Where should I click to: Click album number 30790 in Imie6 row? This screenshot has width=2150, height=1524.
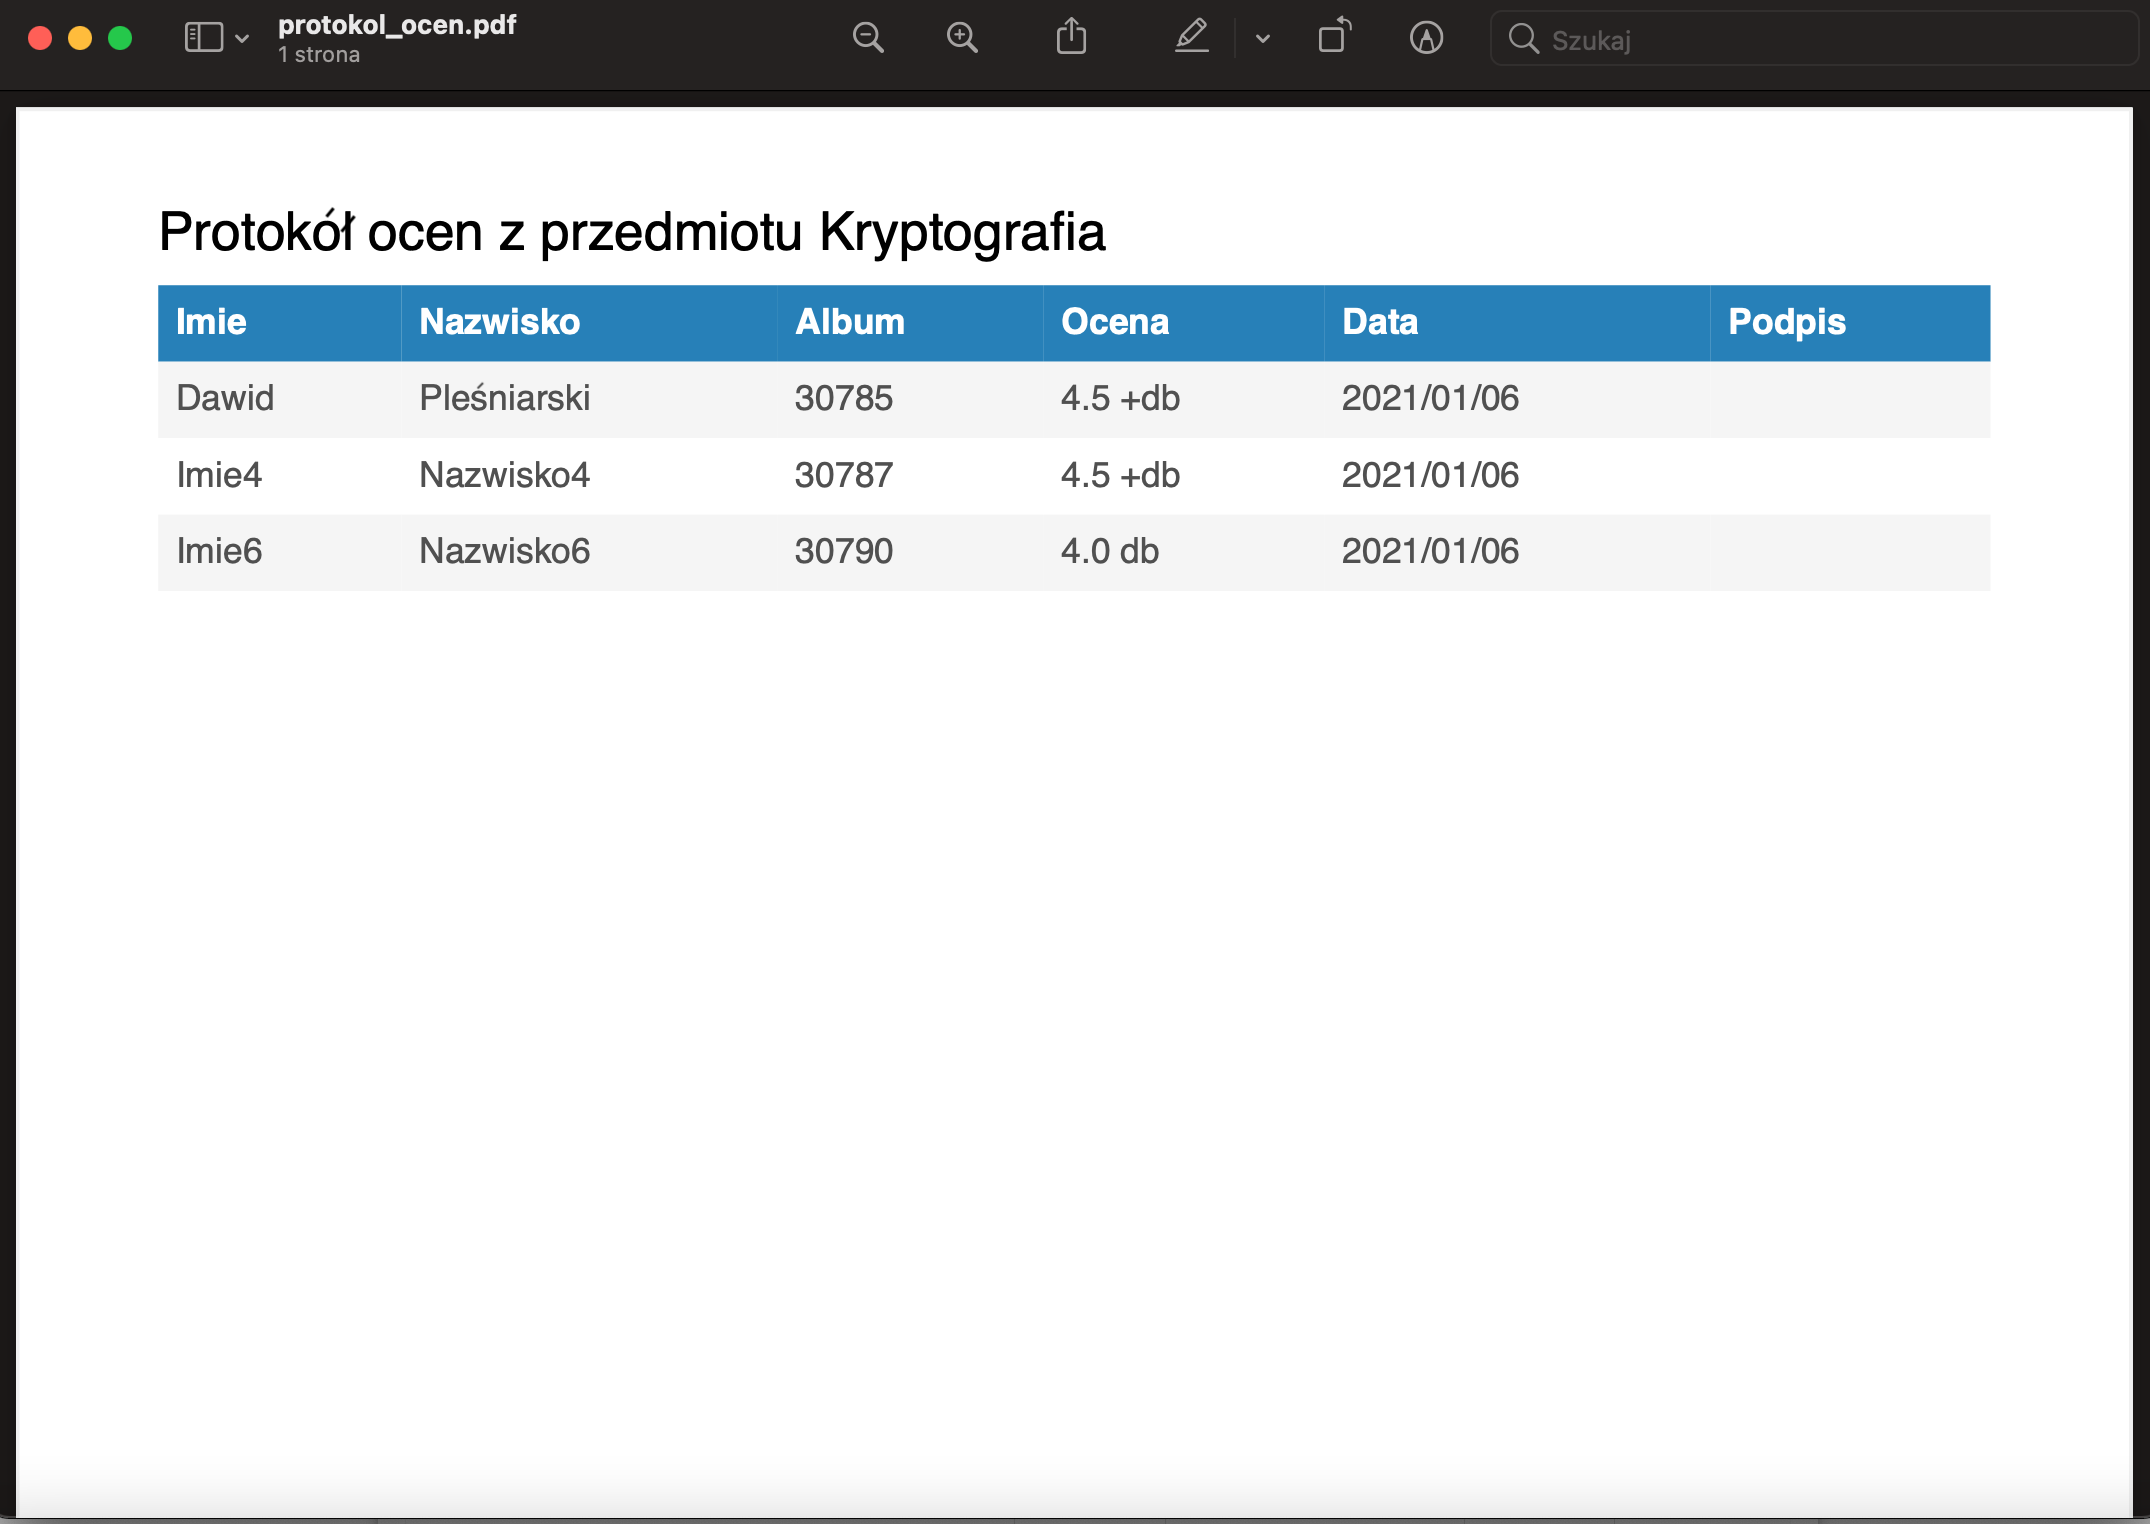[844, 551]
